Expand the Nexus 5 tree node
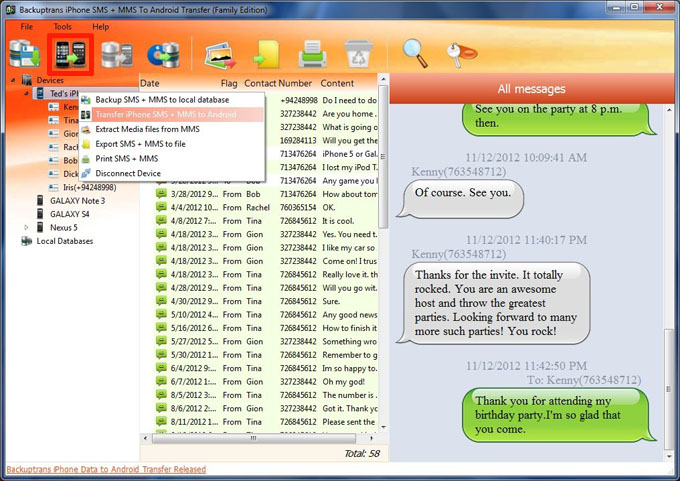This screenshot has width=680, height=481. click(x=26, y=227)
